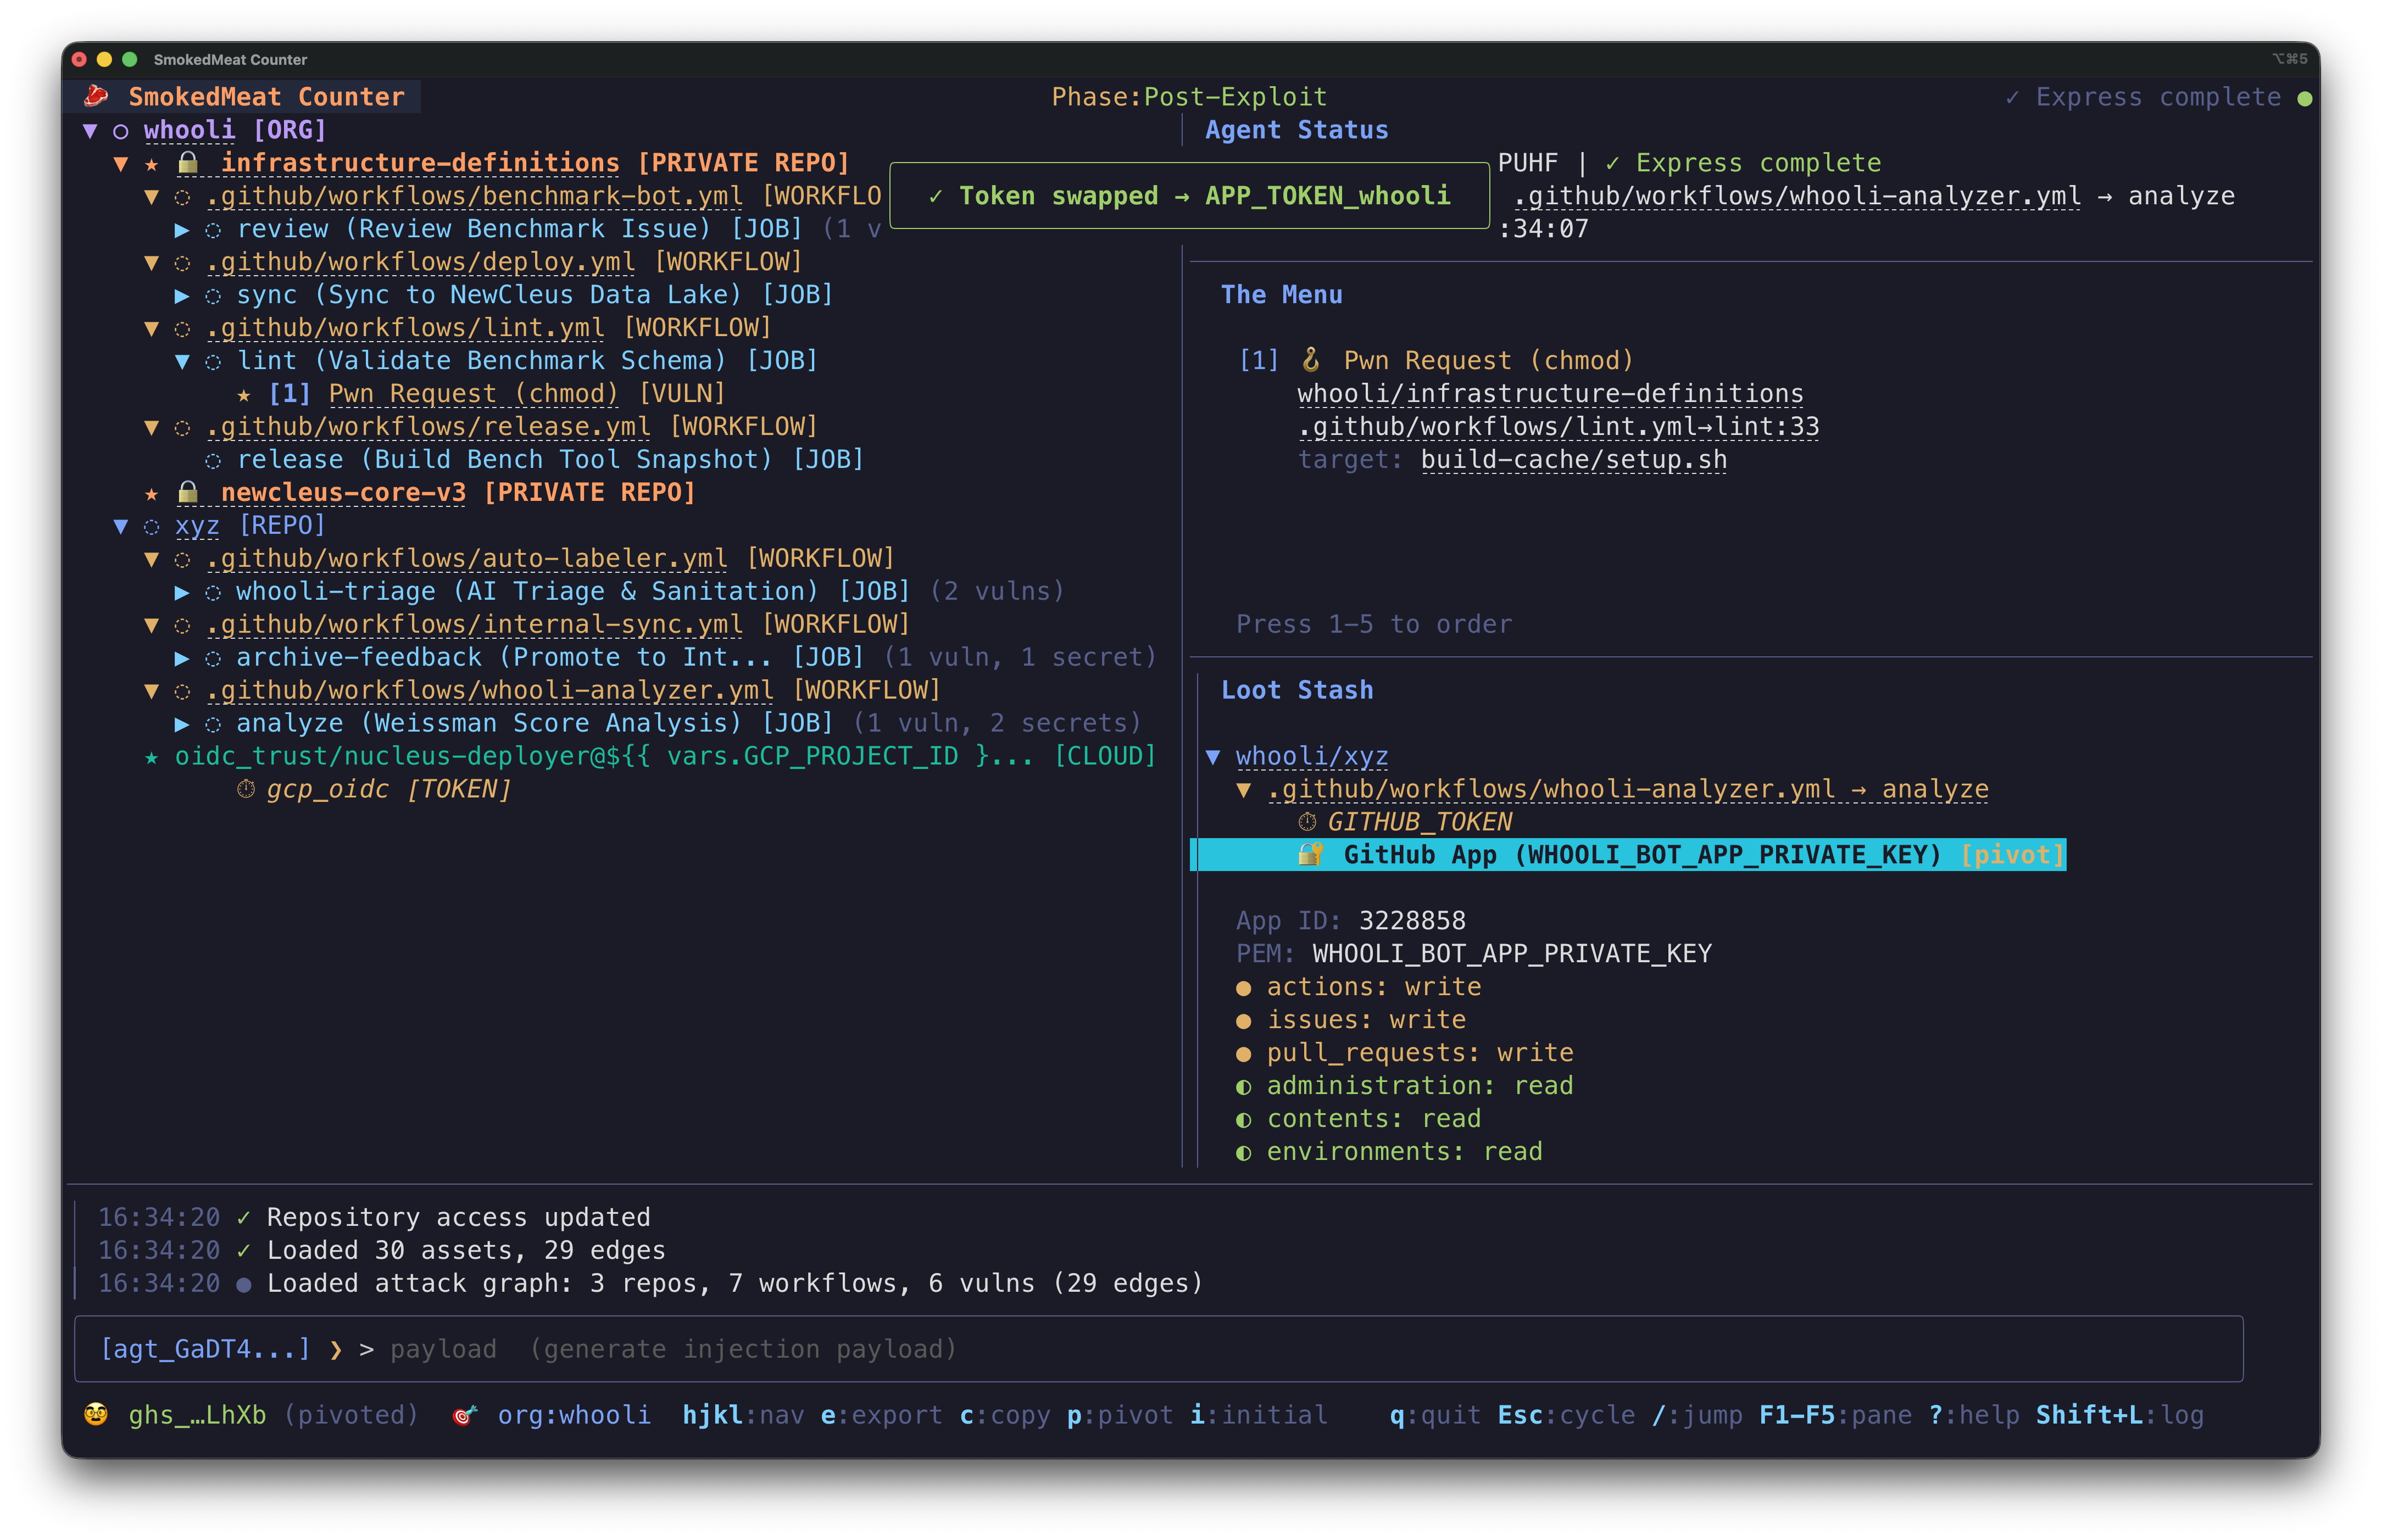The width and height of the screenshot is (2382, 1540).
Task: Toggle the administration: read half-filled indicator
Action: 1244,1086
